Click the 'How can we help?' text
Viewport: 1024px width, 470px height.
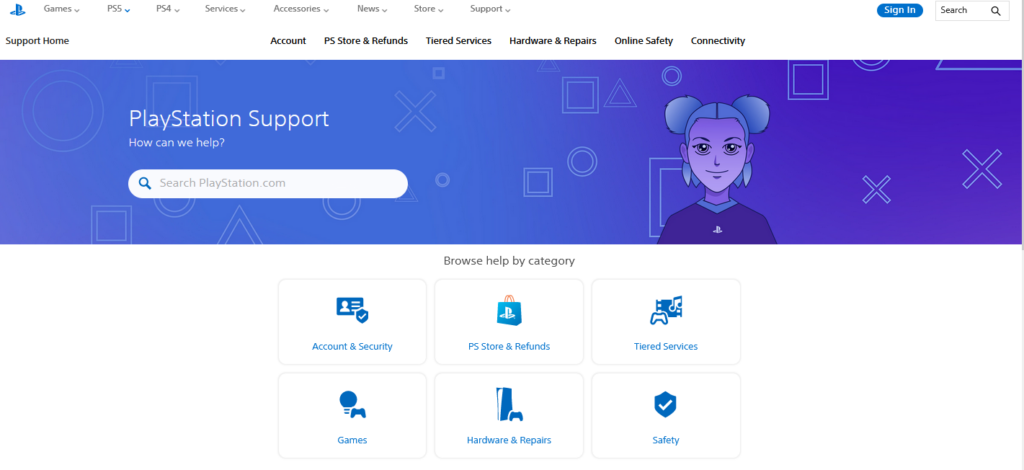[176, 142]
